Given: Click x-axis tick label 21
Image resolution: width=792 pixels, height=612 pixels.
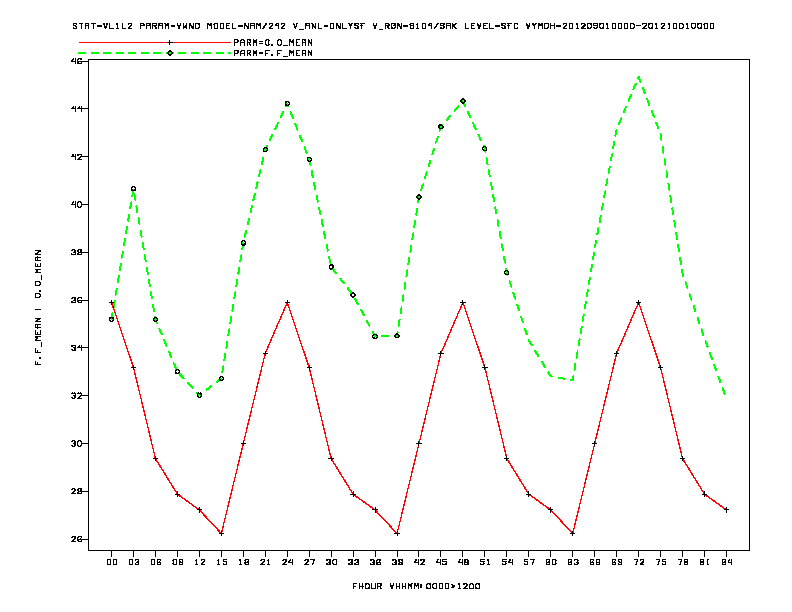Looking at the screenshot, I should [x=265, y=562].
